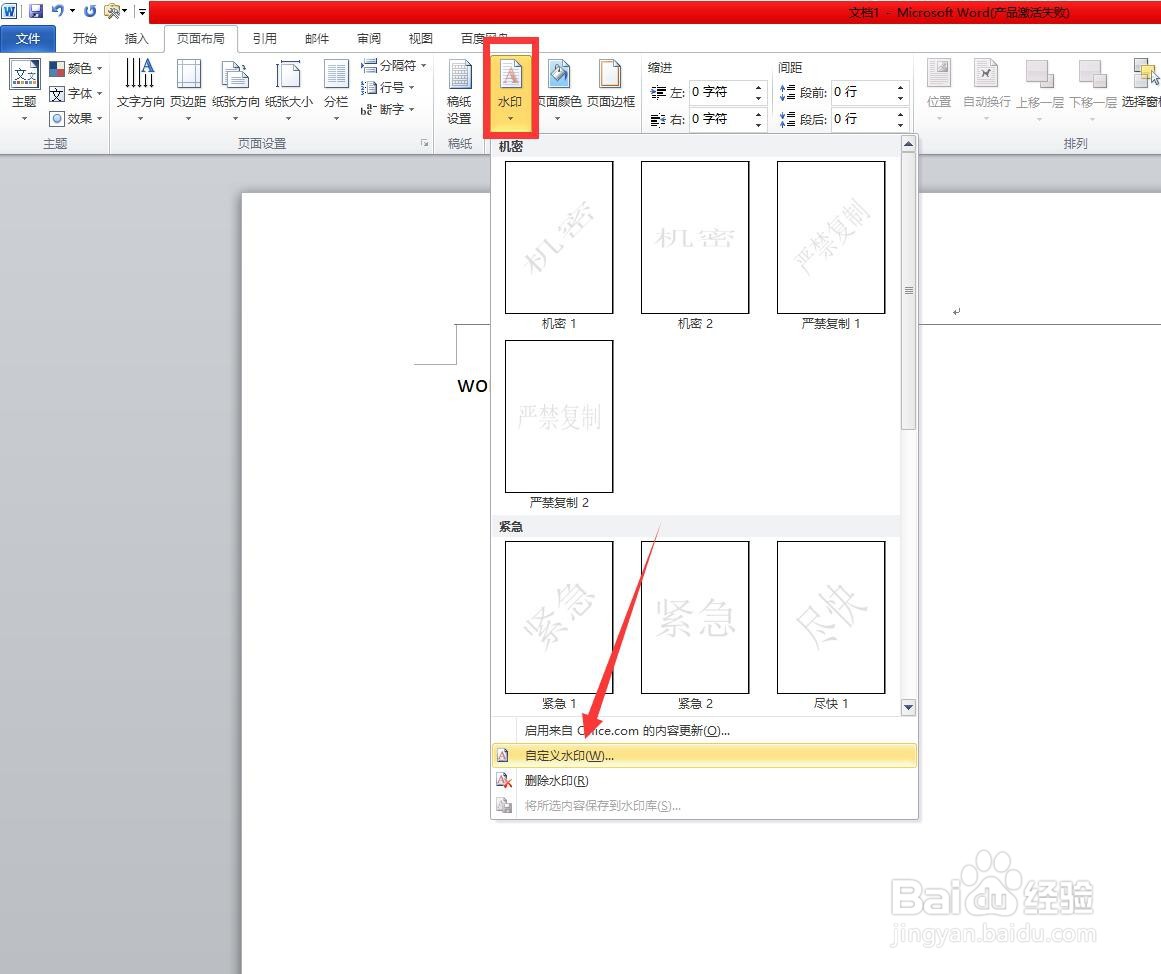The image size is (1161, 974).
Task: Open the 主题 themes button
Action: (24, 90)
